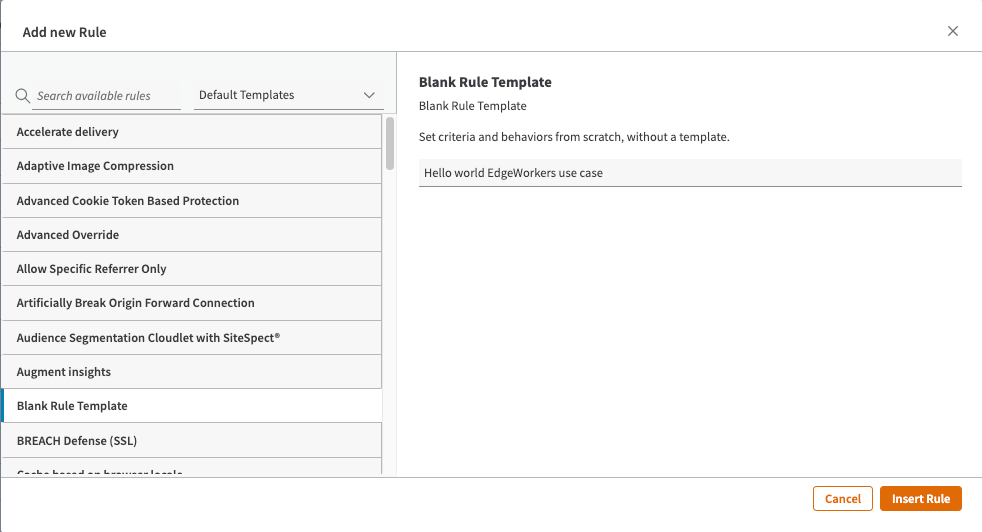Edit the Hello world EdgeWorkers name field
982x532 pixels.
point(689,173)
